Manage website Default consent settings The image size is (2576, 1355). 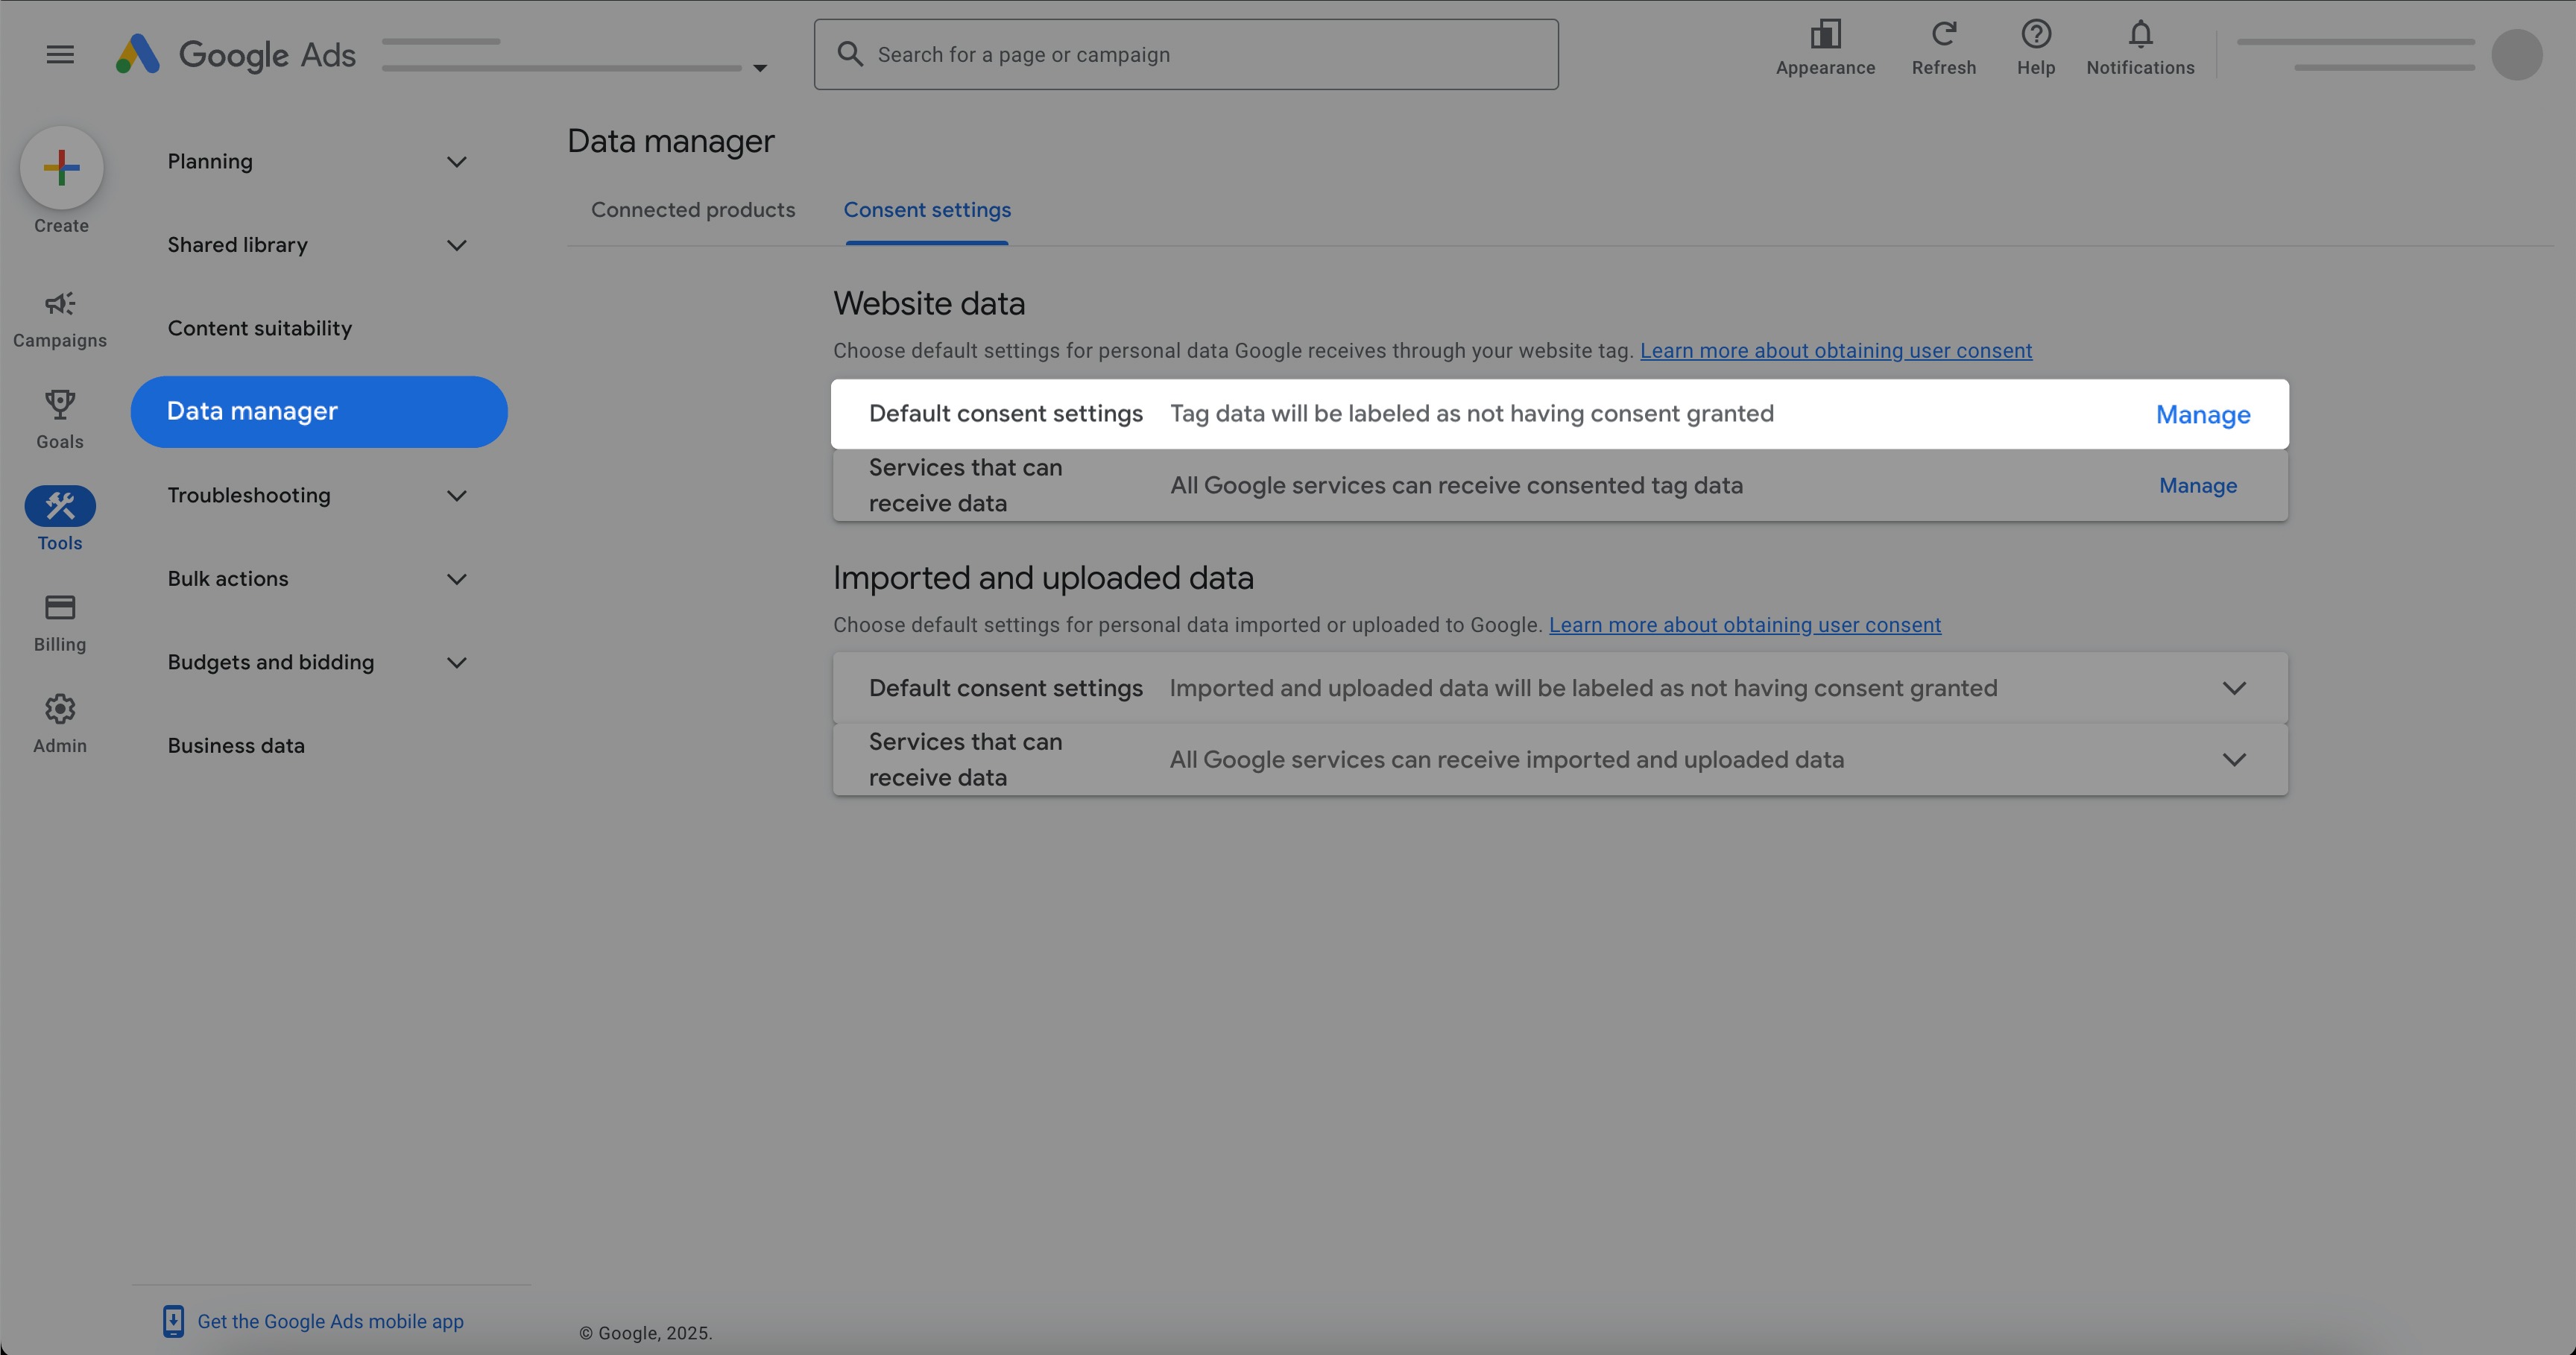[2203, 414]
